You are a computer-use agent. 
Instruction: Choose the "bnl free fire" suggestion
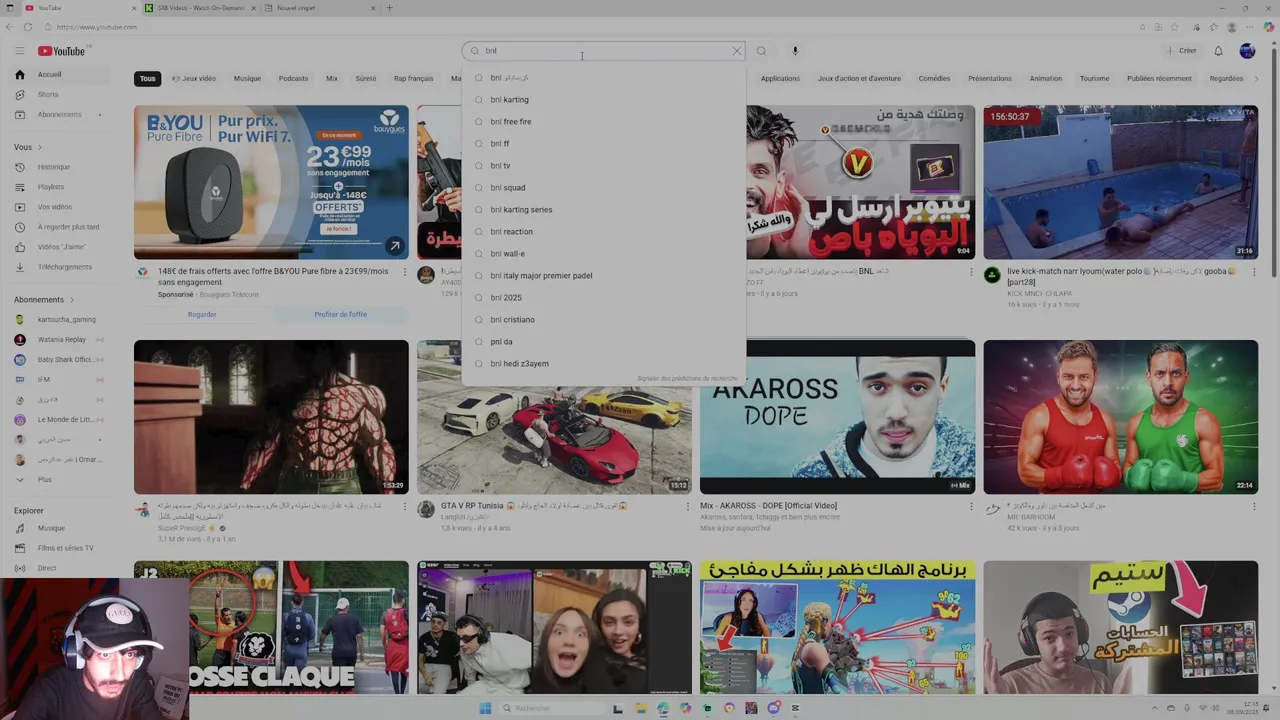point(604,122)
